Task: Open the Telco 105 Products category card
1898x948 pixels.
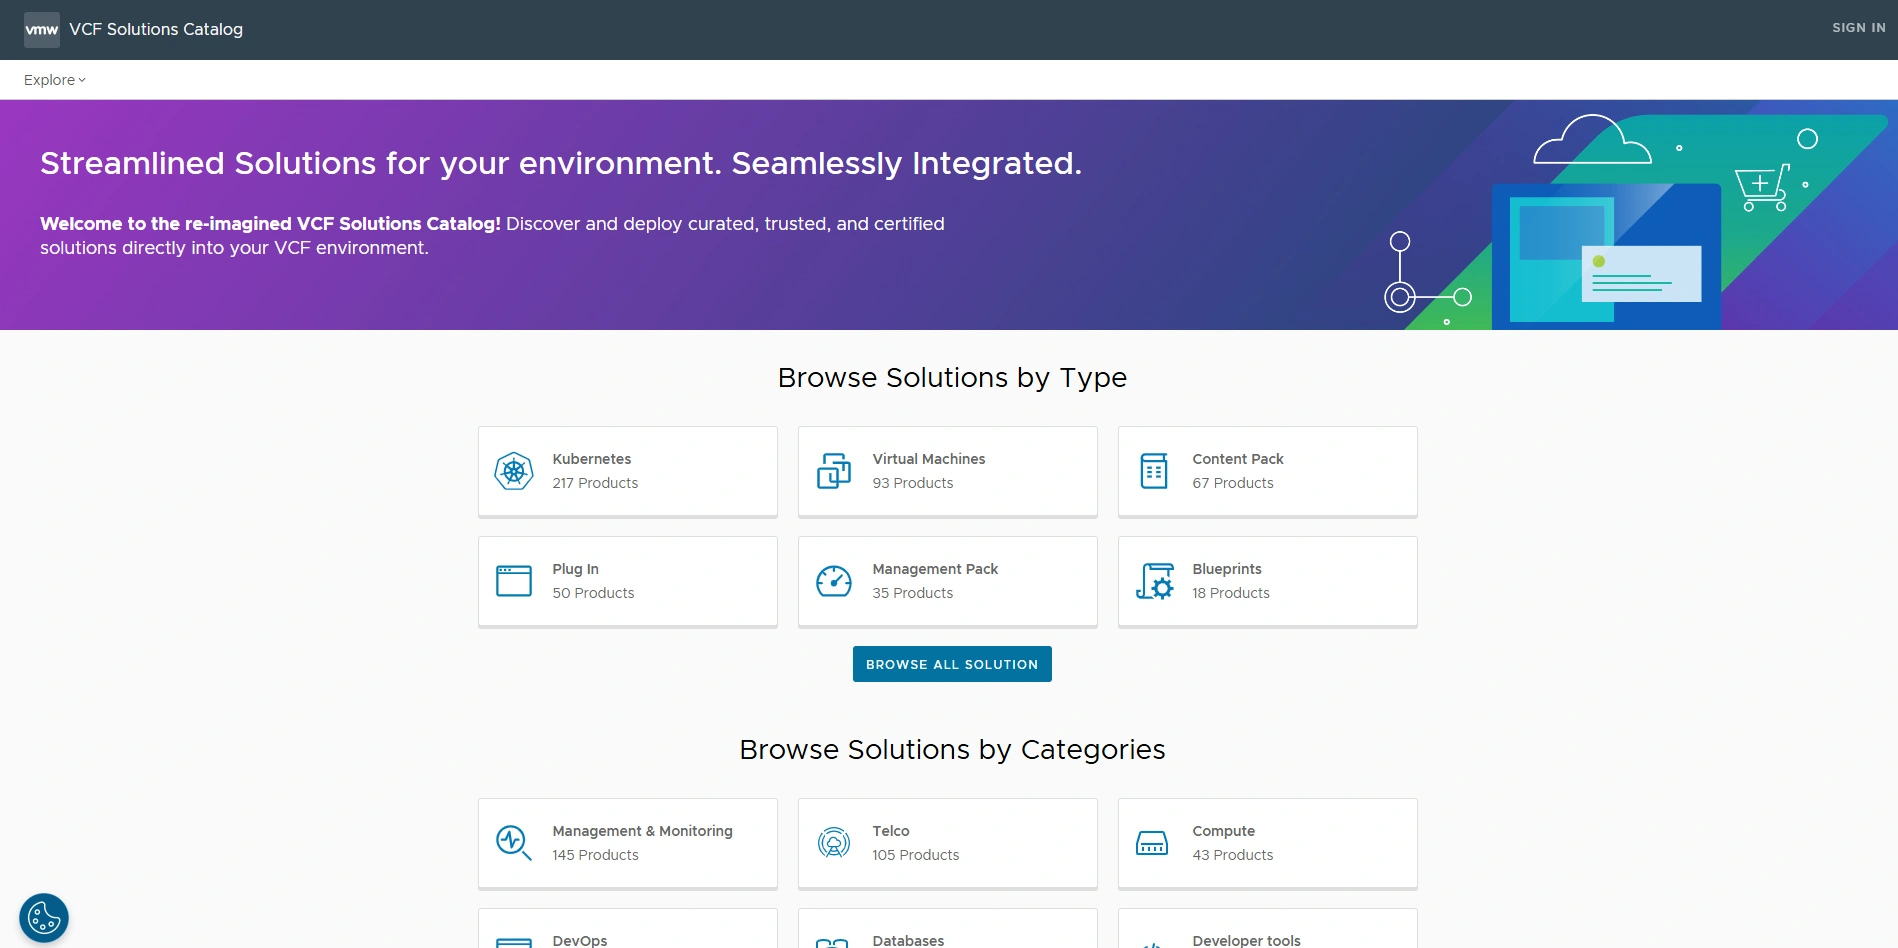Action: click(947, 842)
